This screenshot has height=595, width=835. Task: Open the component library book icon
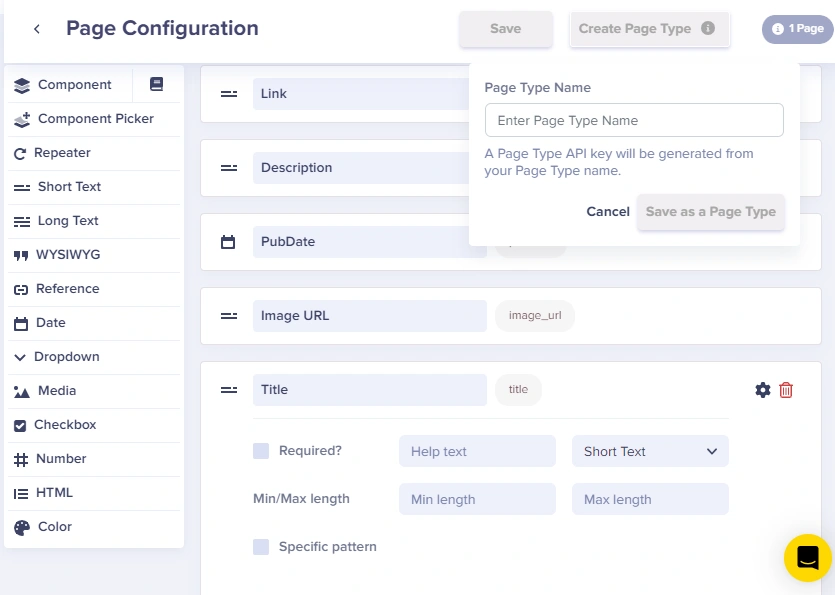click(x=156, y=84)
